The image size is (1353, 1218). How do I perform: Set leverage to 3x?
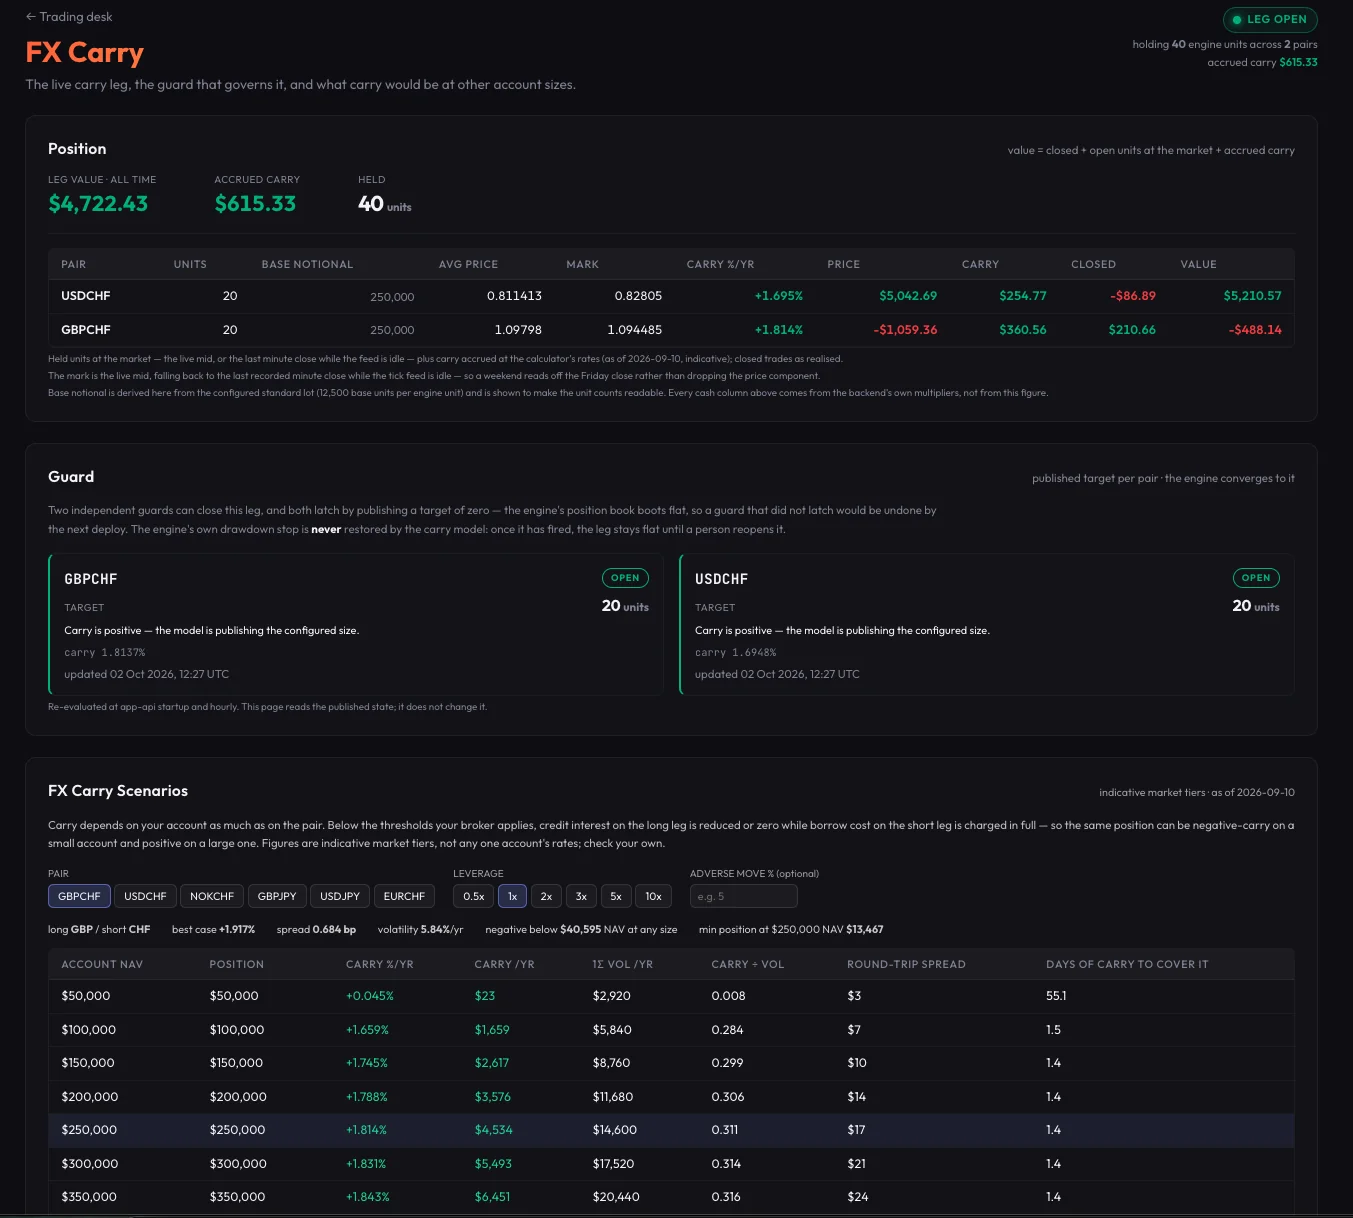point(581,896)
